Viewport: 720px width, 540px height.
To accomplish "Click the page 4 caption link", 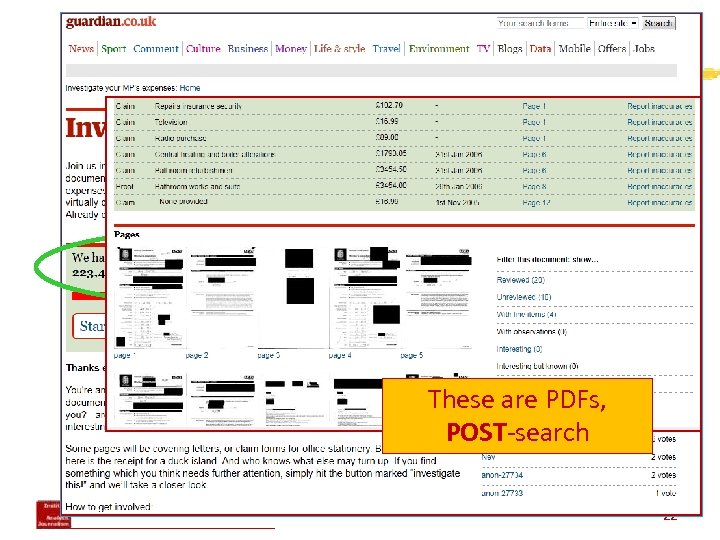I will coord(340,355).
